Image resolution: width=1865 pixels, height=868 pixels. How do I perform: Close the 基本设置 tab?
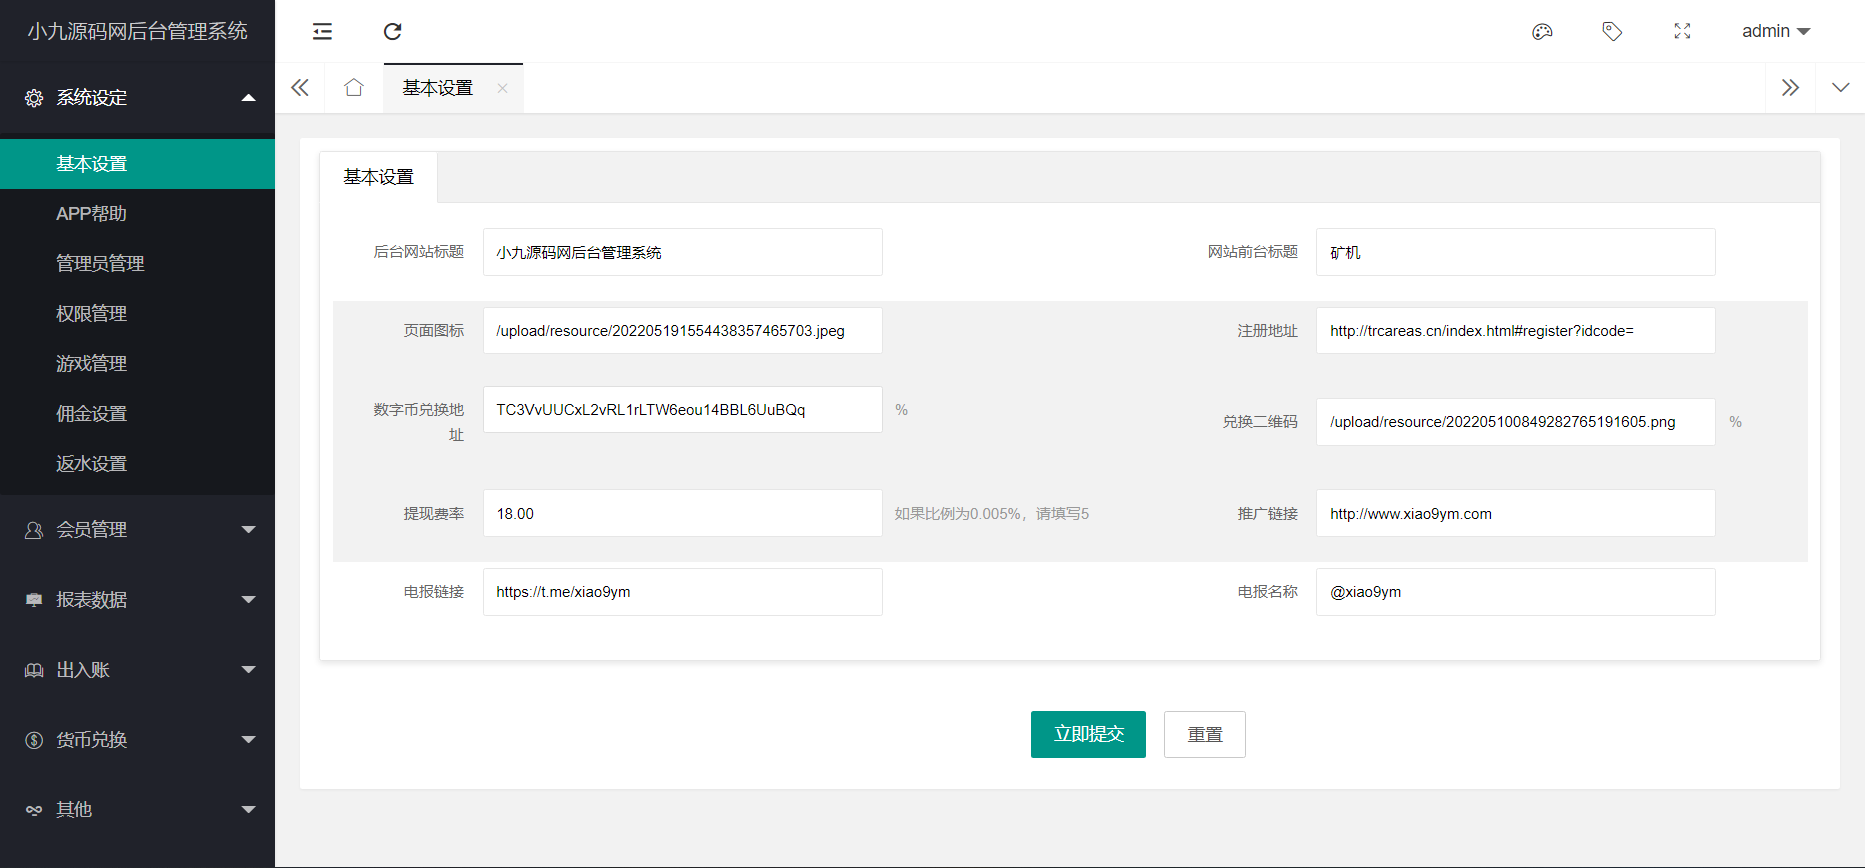(503, 88)
